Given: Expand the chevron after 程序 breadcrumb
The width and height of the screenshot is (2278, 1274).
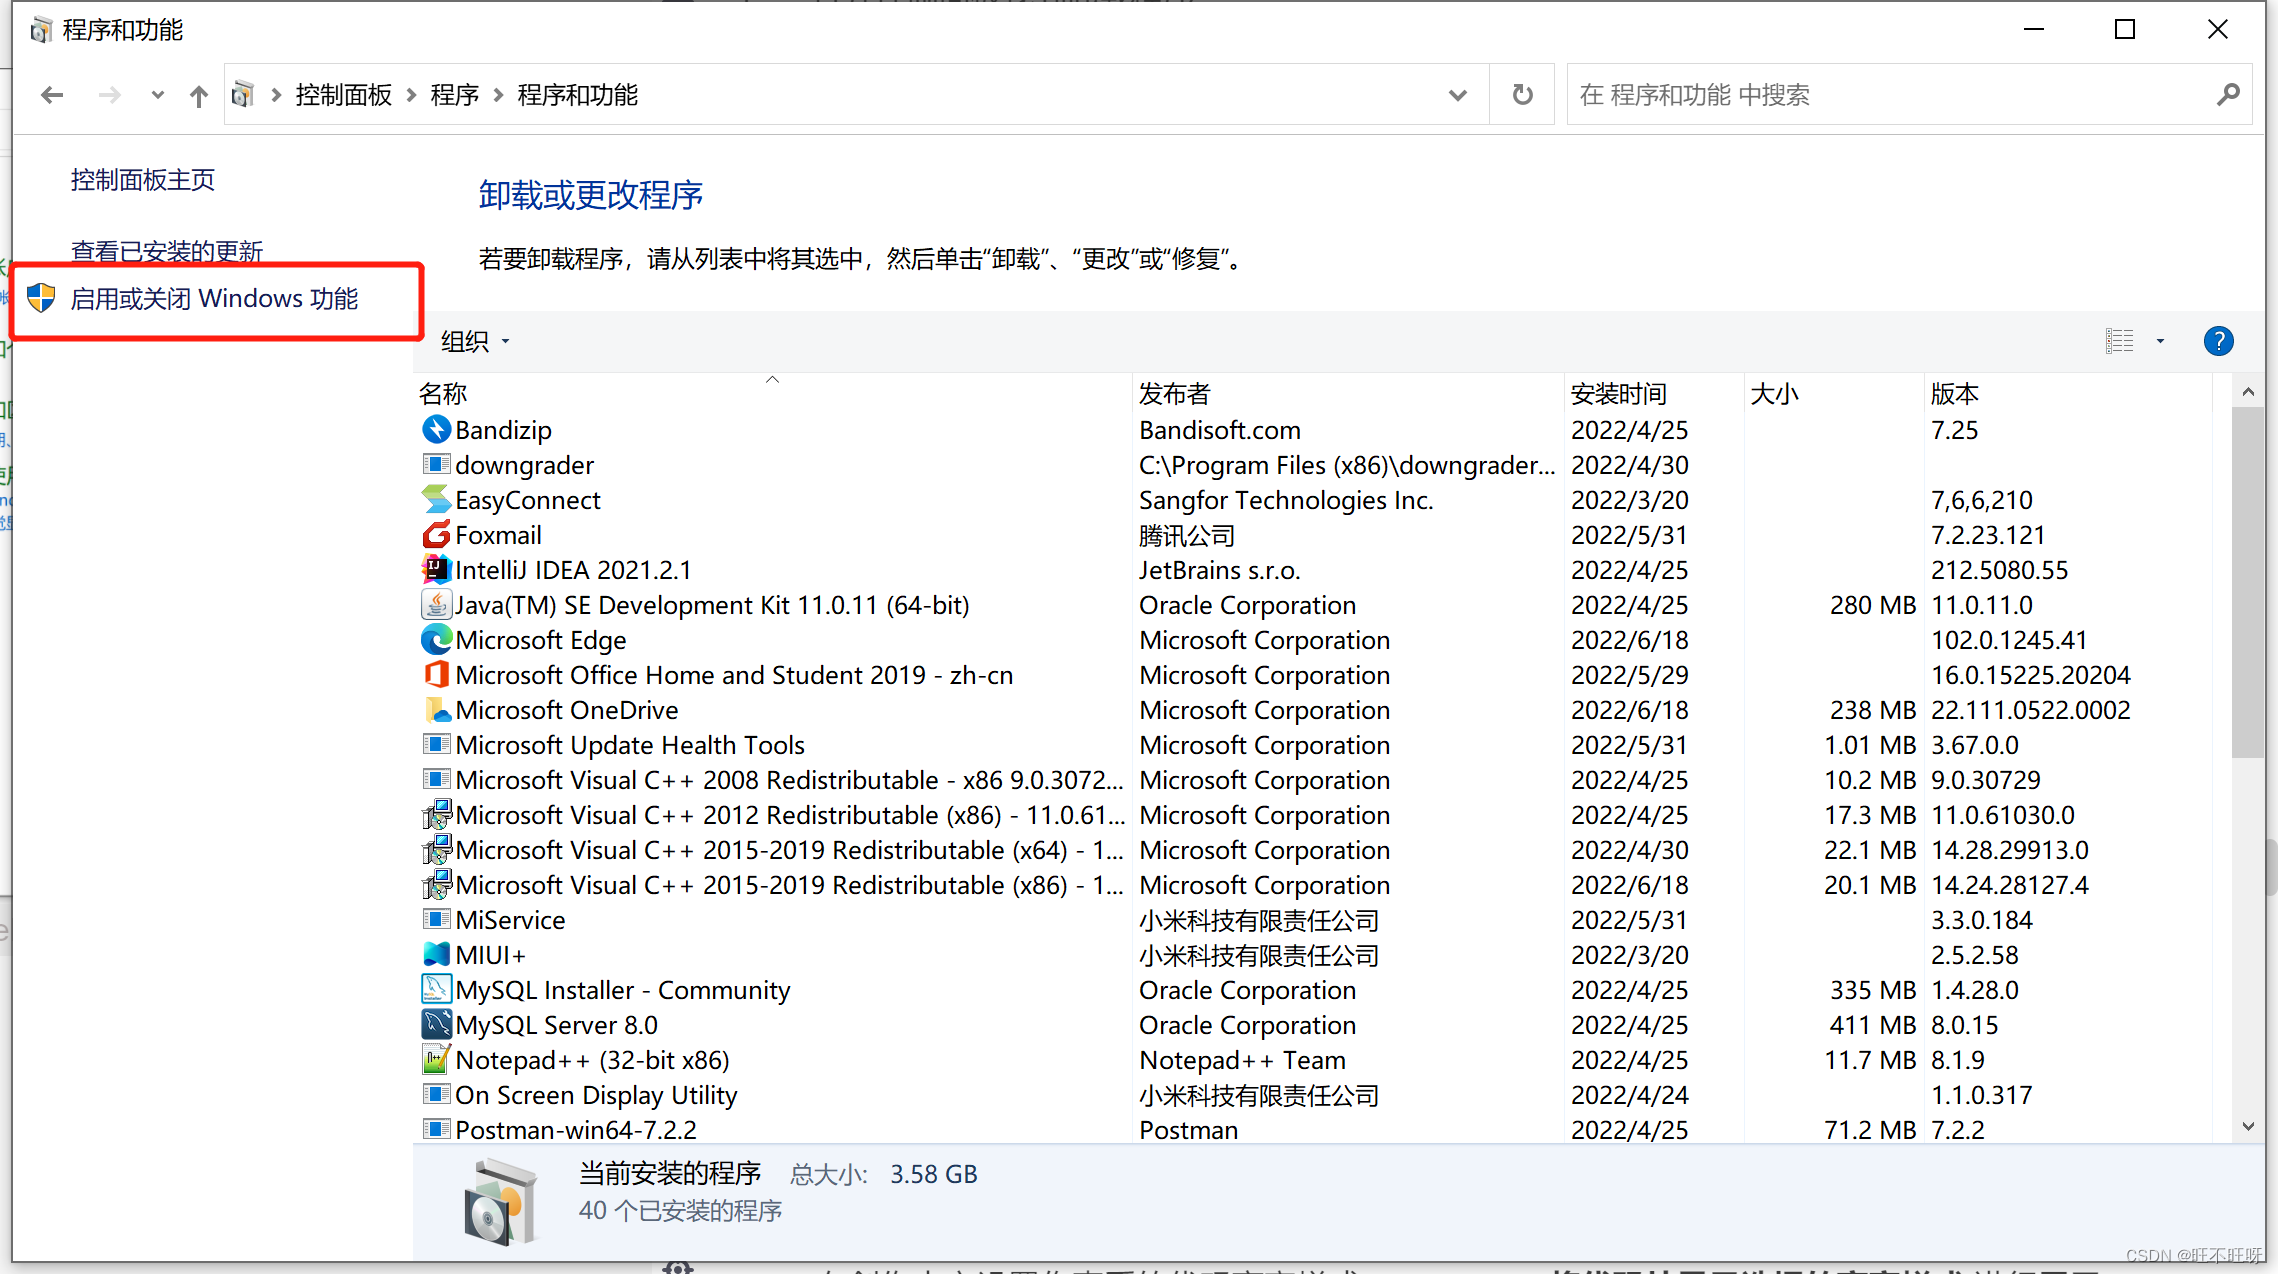Looking at the screenshot, I should (x=498, y=95).
